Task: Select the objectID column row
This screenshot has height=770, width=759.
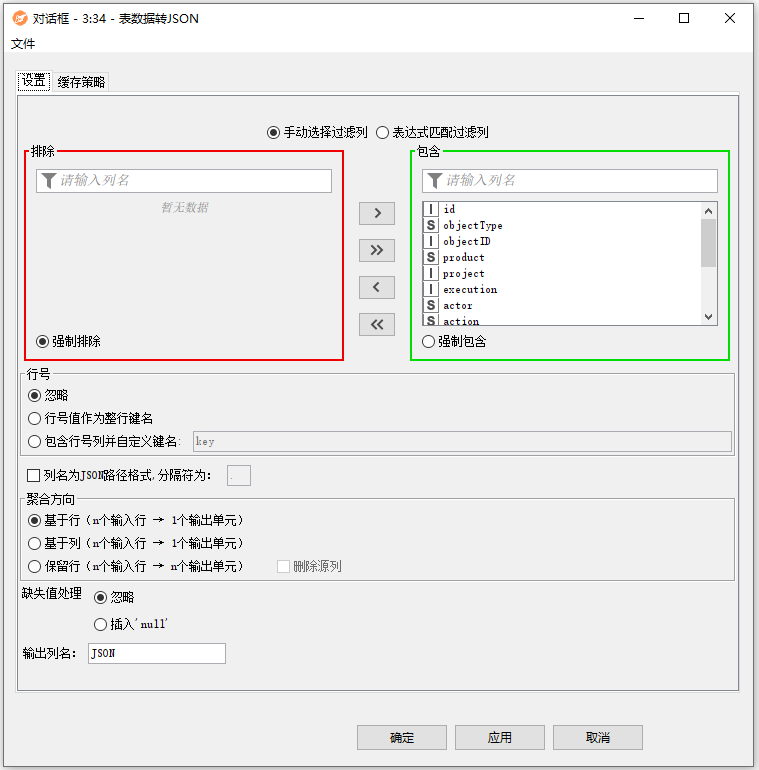Action: click(562, 241)
